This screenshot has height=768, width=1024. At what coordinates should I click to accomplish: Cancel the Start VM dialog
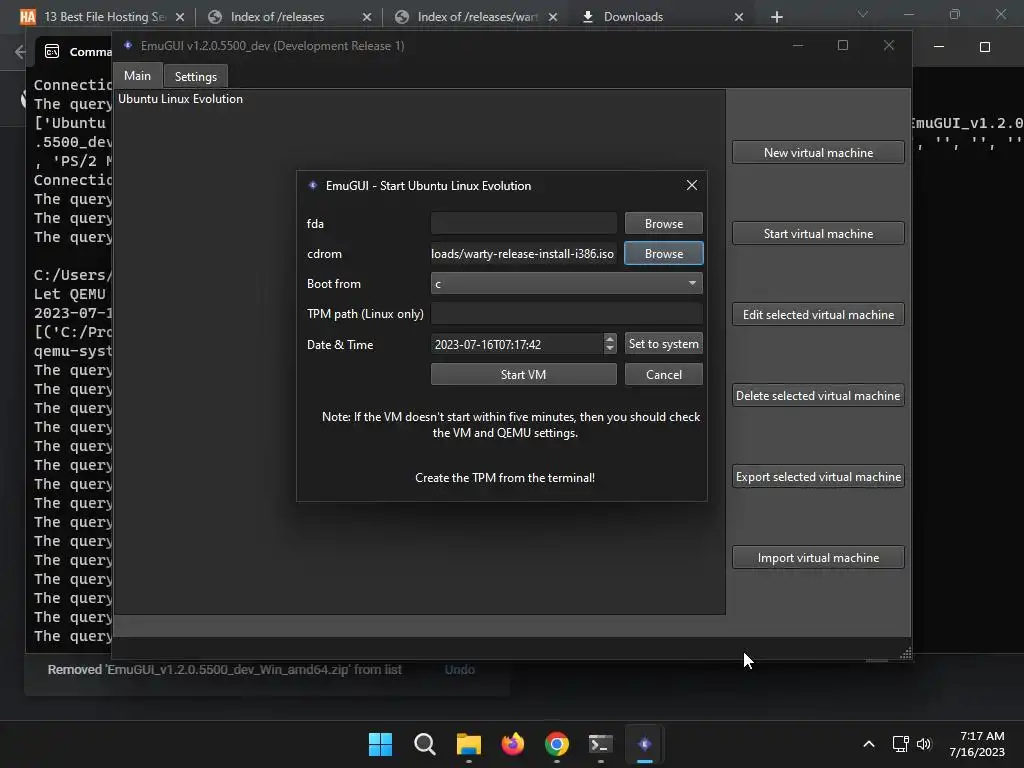(664, 374)
